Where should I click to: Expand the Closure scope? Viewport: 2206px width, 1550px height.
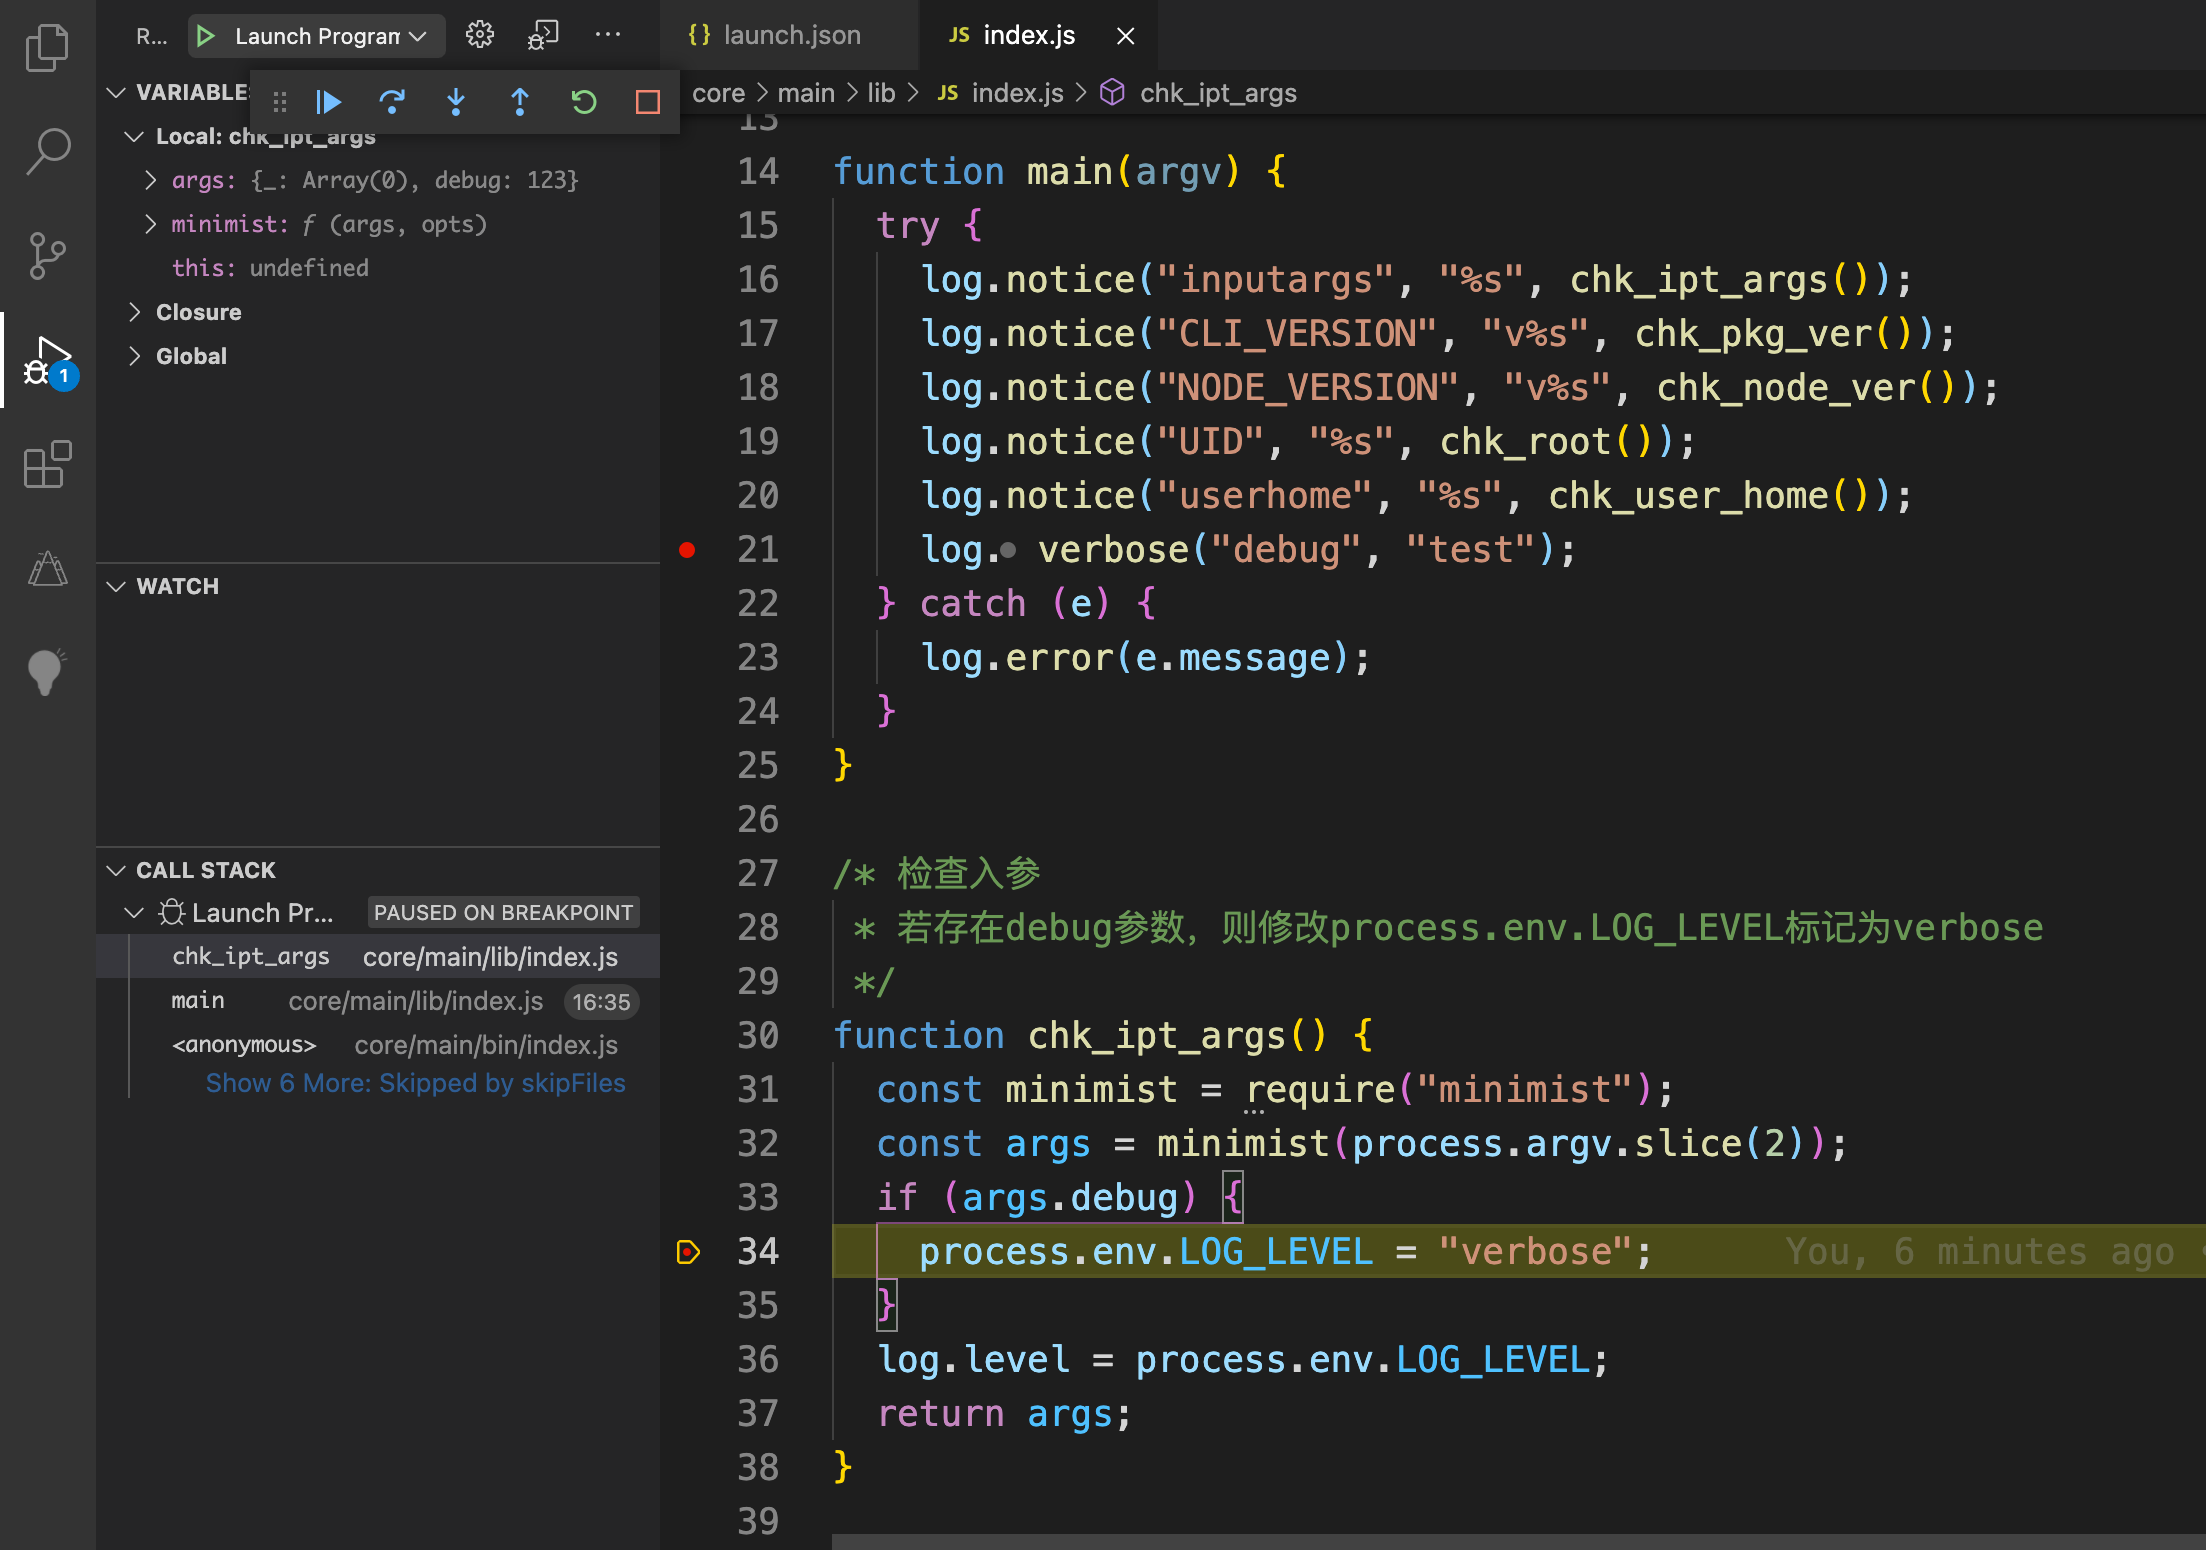pyautogui.click(x=134, y=312)
